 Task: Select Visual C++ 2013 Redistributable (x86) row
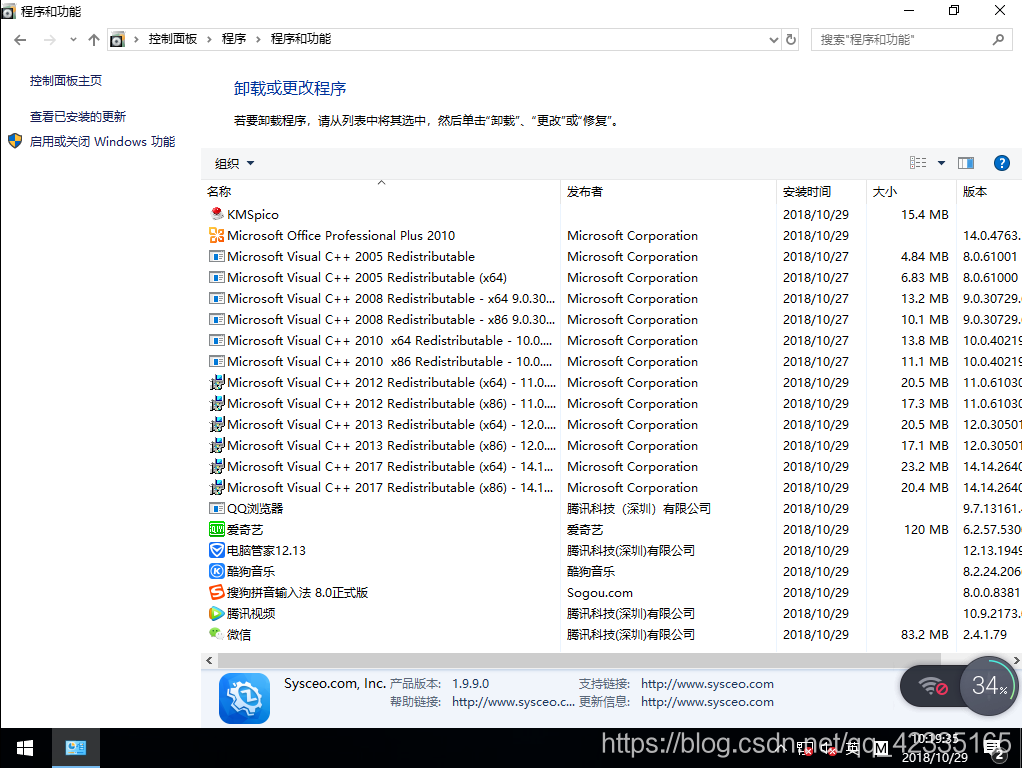coord(611,445)
